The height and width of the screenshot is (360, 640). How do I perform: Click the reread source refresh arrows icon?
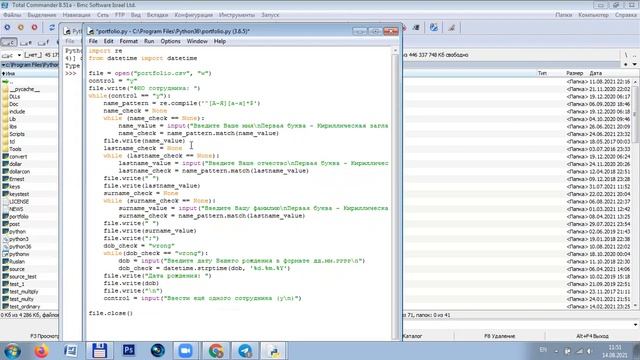click(52, 27)
